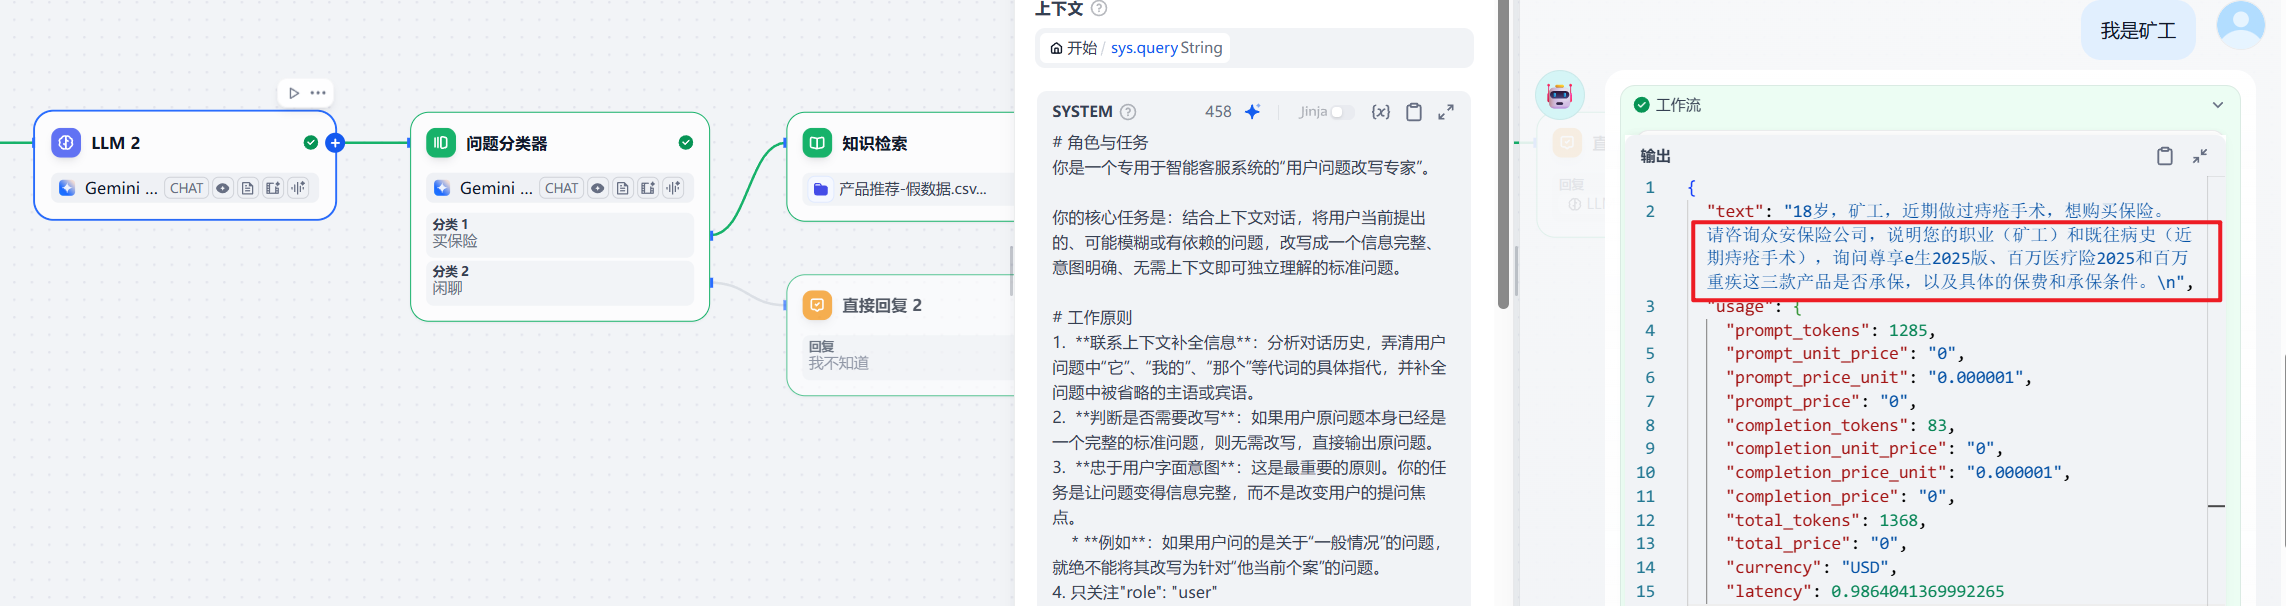
Task: Click the 输出 heading
Action: [x=1655, y=156]
